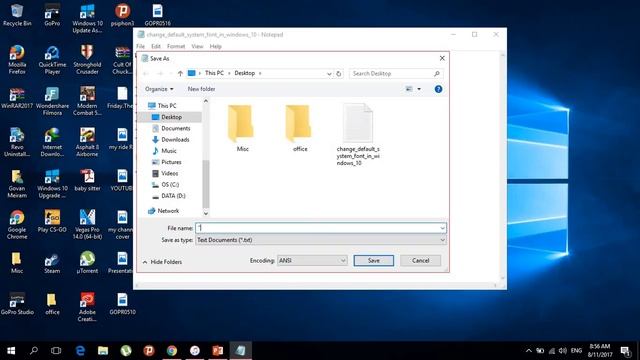640x360 pixels.
Task: Collapse folders with Hide Folders
Action: [x=162, y=262]
